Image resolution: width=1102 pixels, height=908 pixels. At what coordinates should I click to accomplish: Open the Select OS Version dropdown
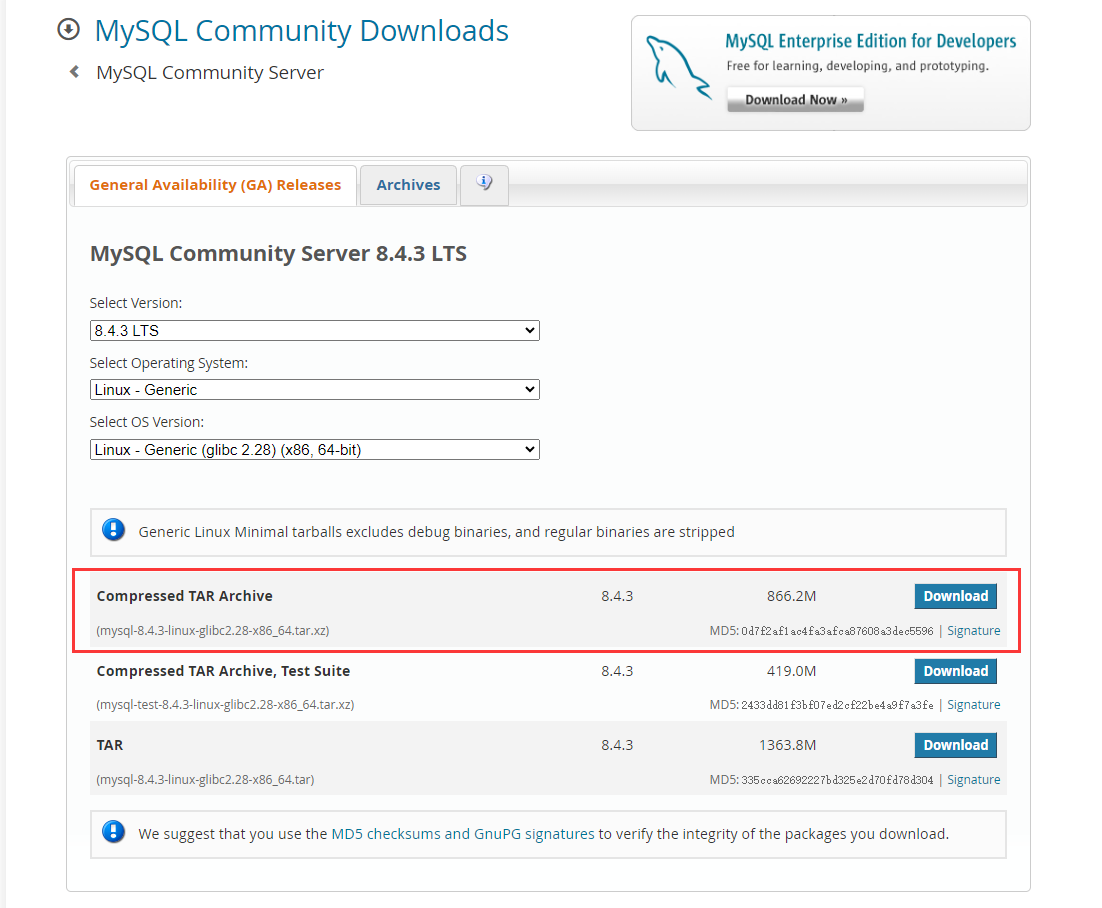(314, 450)
